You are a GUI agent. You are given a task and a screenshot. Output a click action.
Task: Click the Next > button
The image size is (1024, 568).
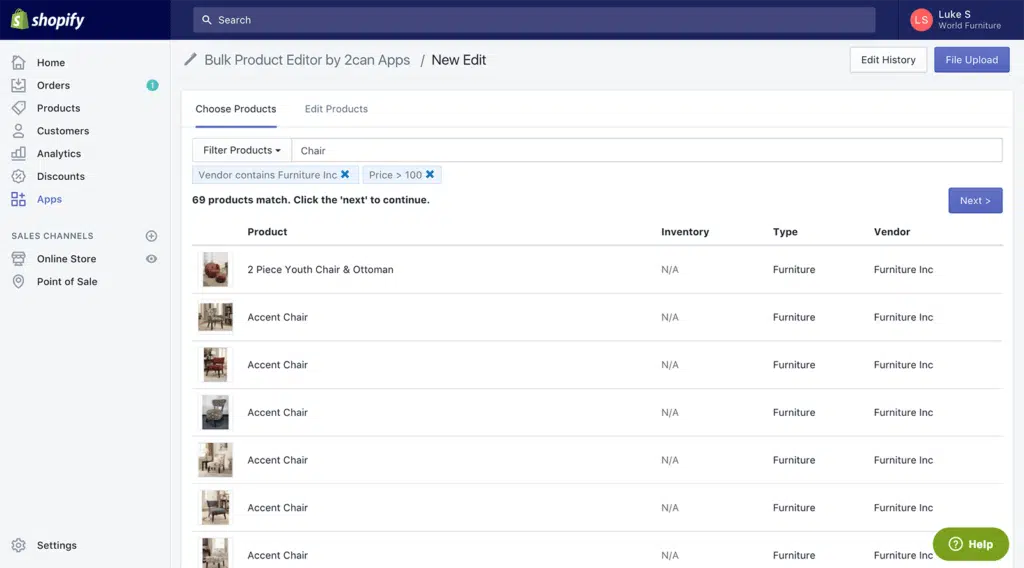click(x=974, y=200)
